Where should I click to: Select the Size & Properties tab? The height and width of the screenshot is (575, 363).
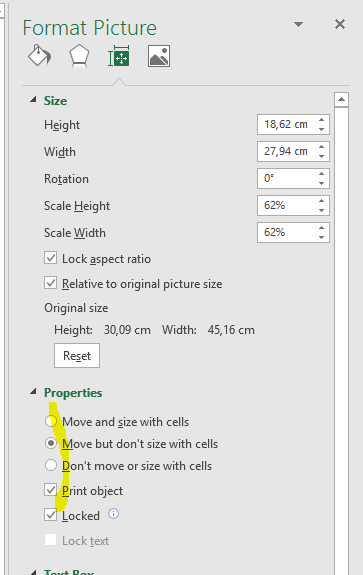[x=119, y=56]
